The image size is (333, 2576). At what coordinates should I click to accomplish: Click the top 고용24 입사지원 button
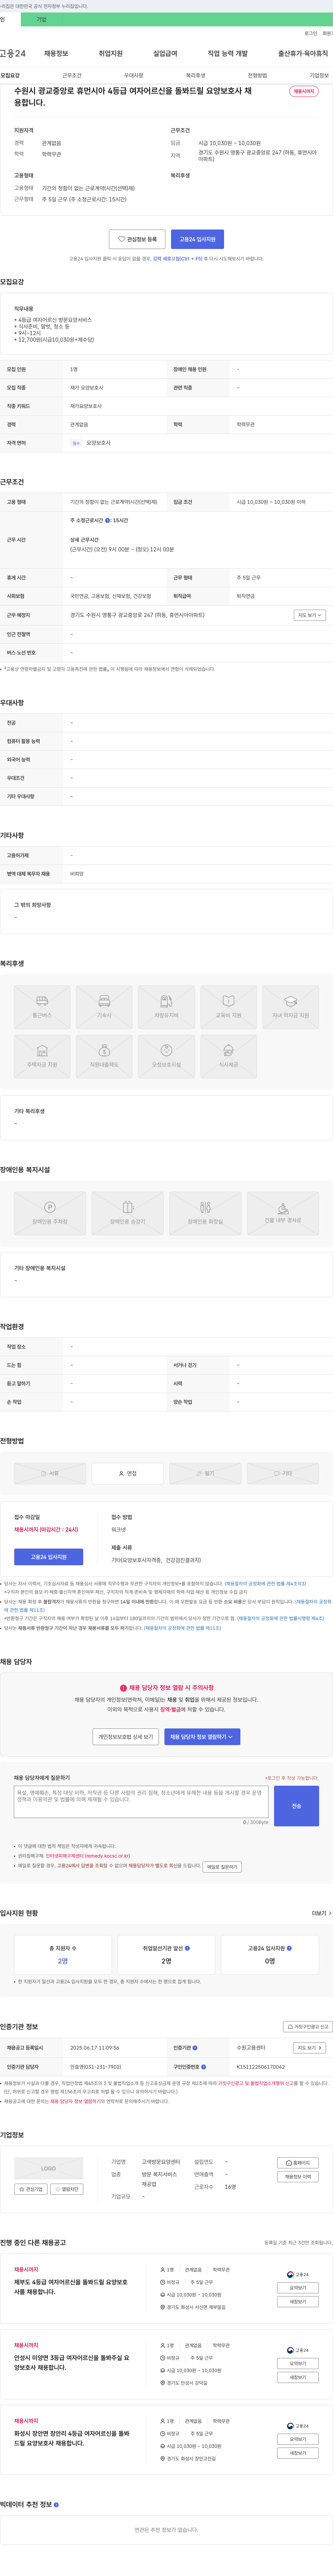(197, 239)
